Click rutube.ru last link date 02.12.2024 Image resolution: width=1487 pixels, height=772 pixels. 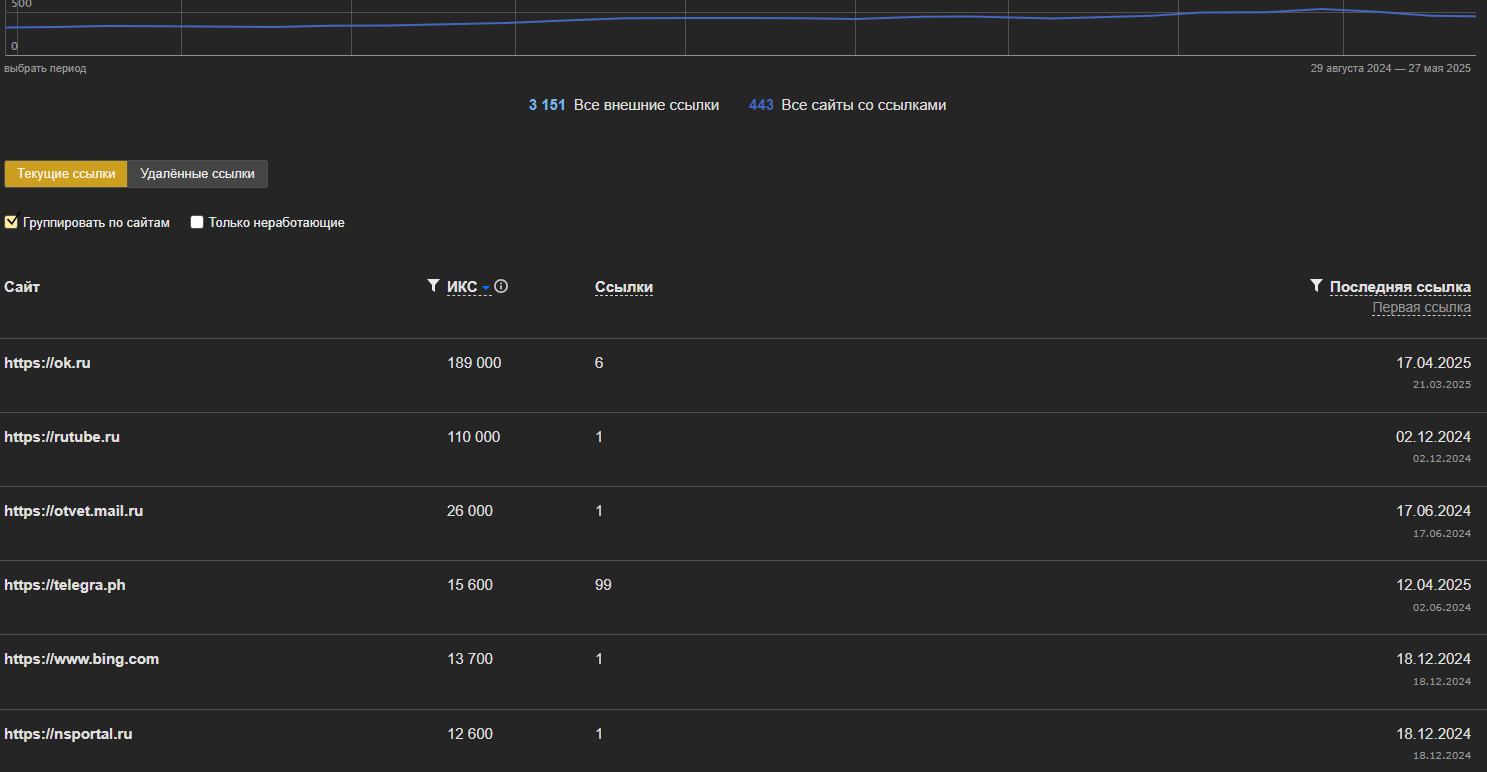[1434, 437]
